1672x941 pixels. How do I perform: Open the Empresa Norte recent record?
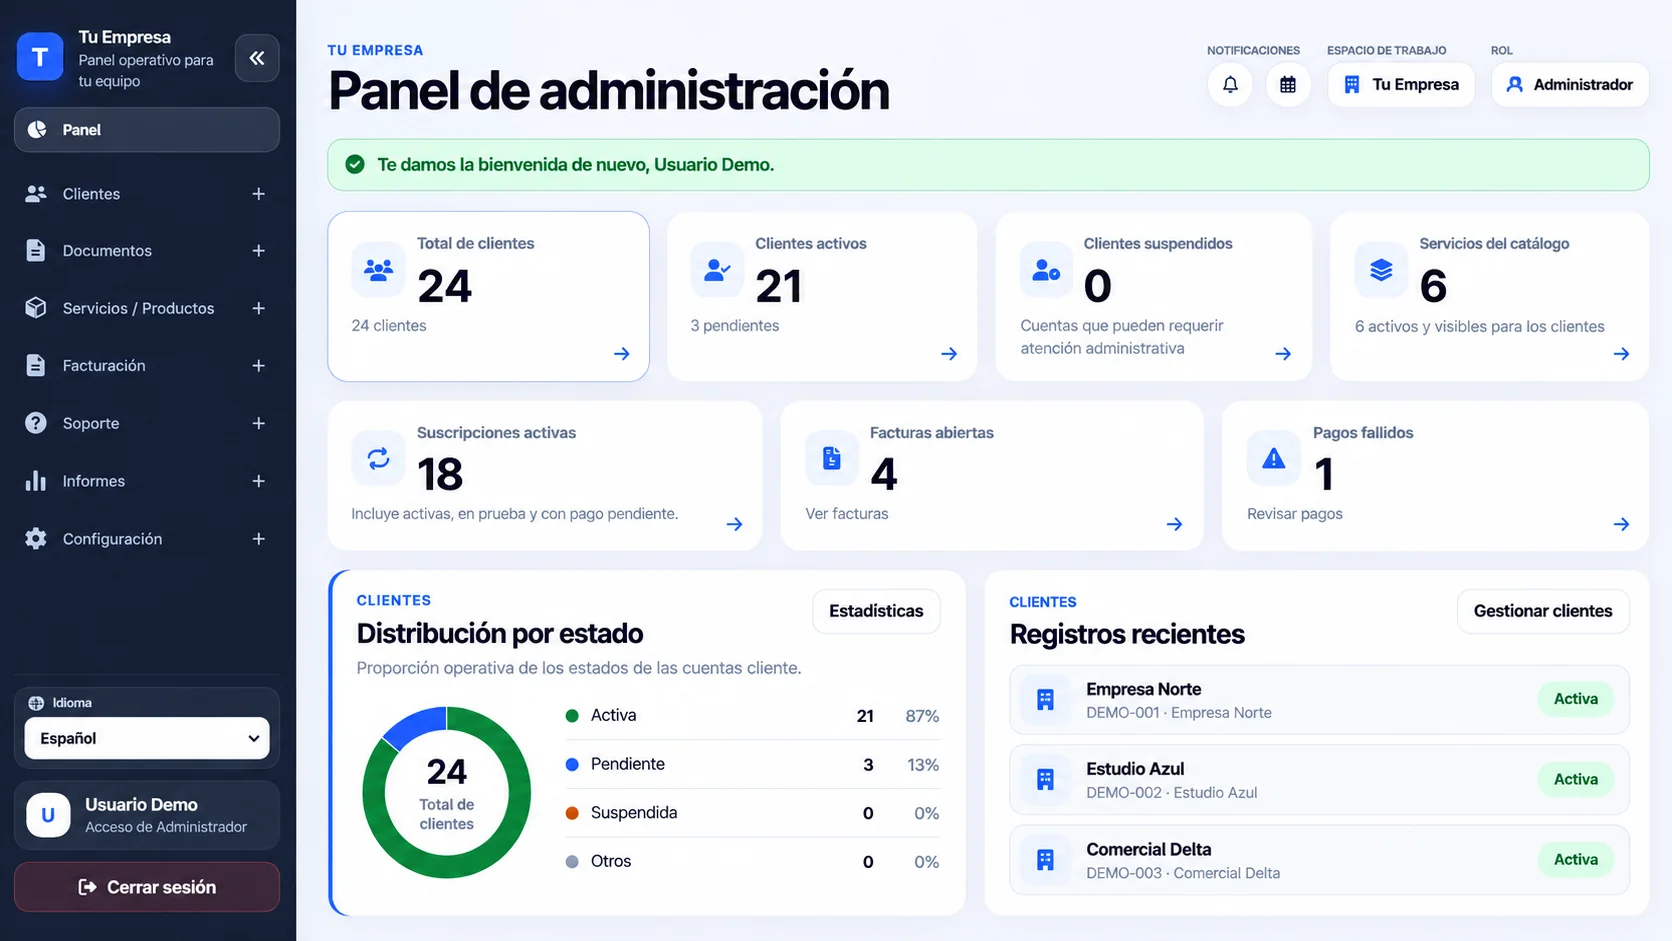click(1319, 700)
